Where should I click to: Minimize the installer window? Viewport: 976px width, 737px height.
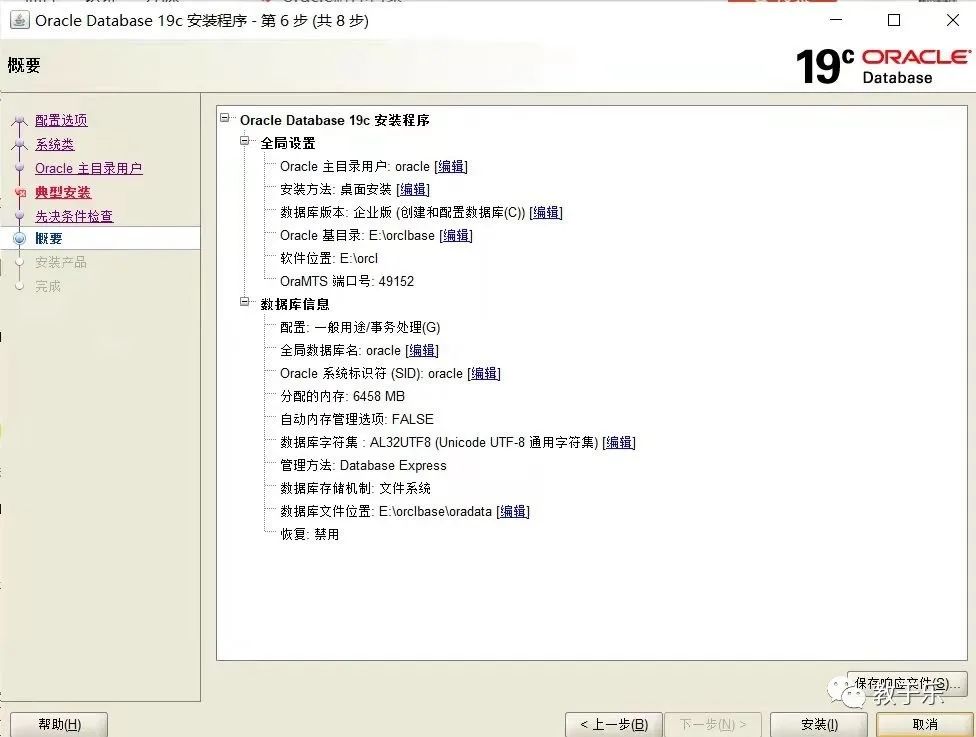(x=836, y=20)
